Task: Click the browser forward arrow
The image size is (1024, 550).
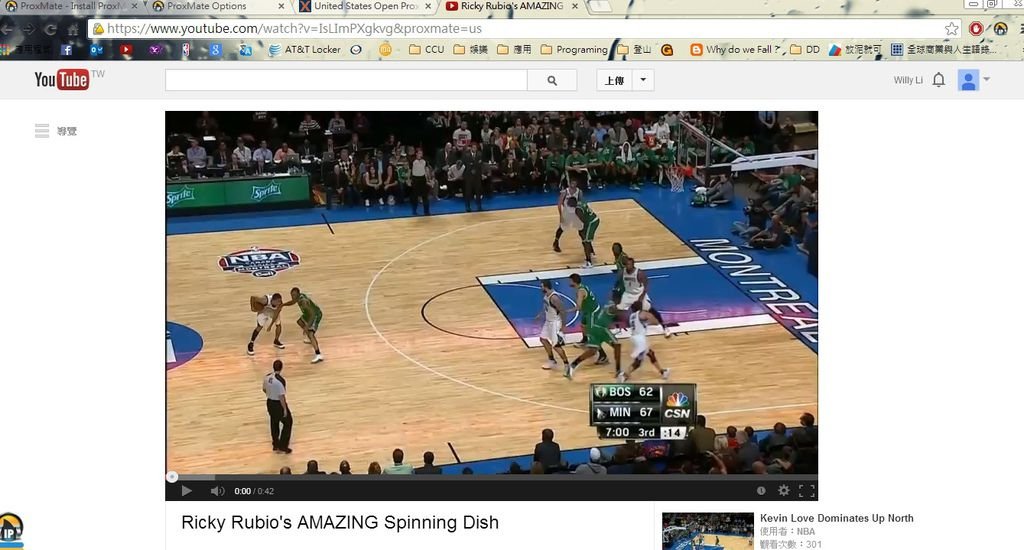Action: pyautogui.click(x=29, y=29)
